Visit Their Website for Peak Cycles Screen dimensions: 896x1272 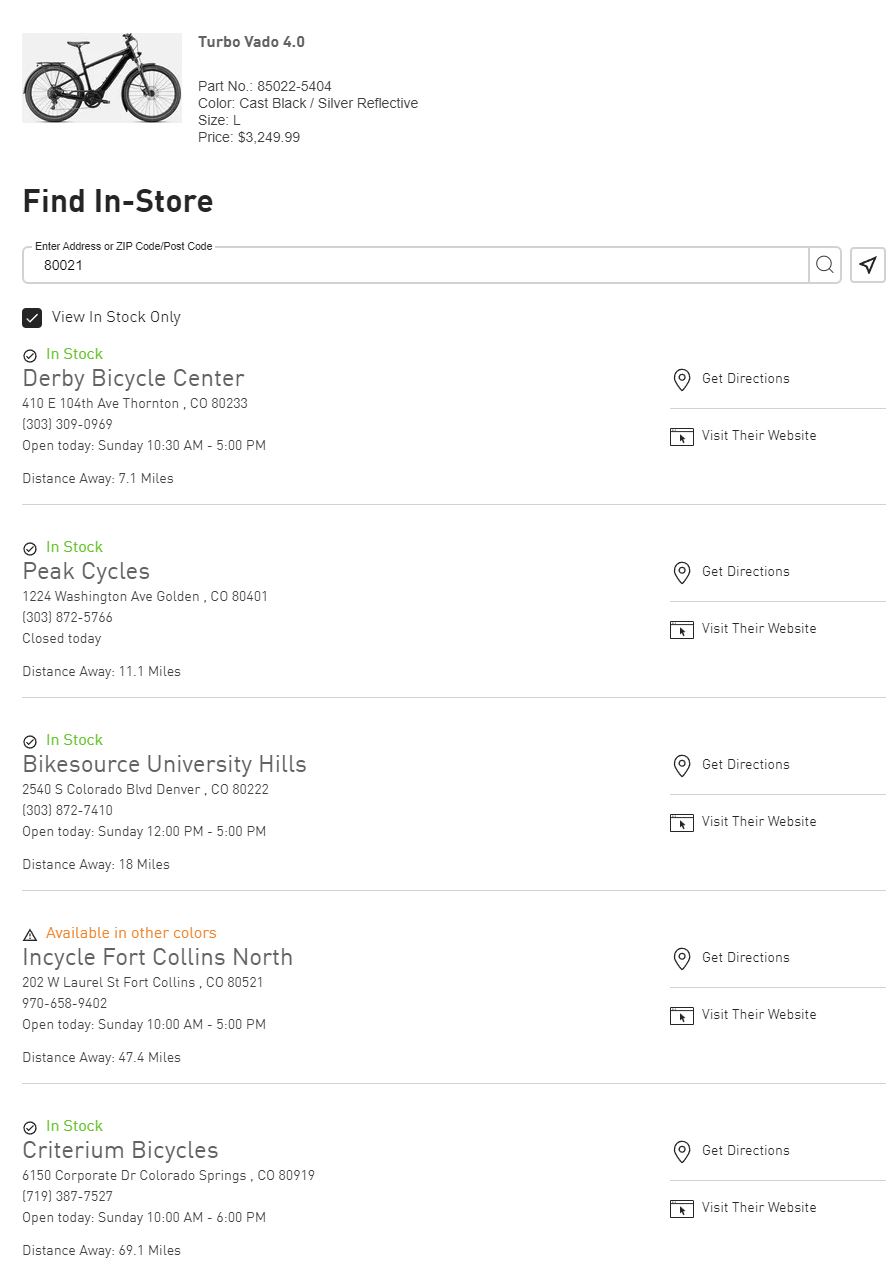click(758, 629)
